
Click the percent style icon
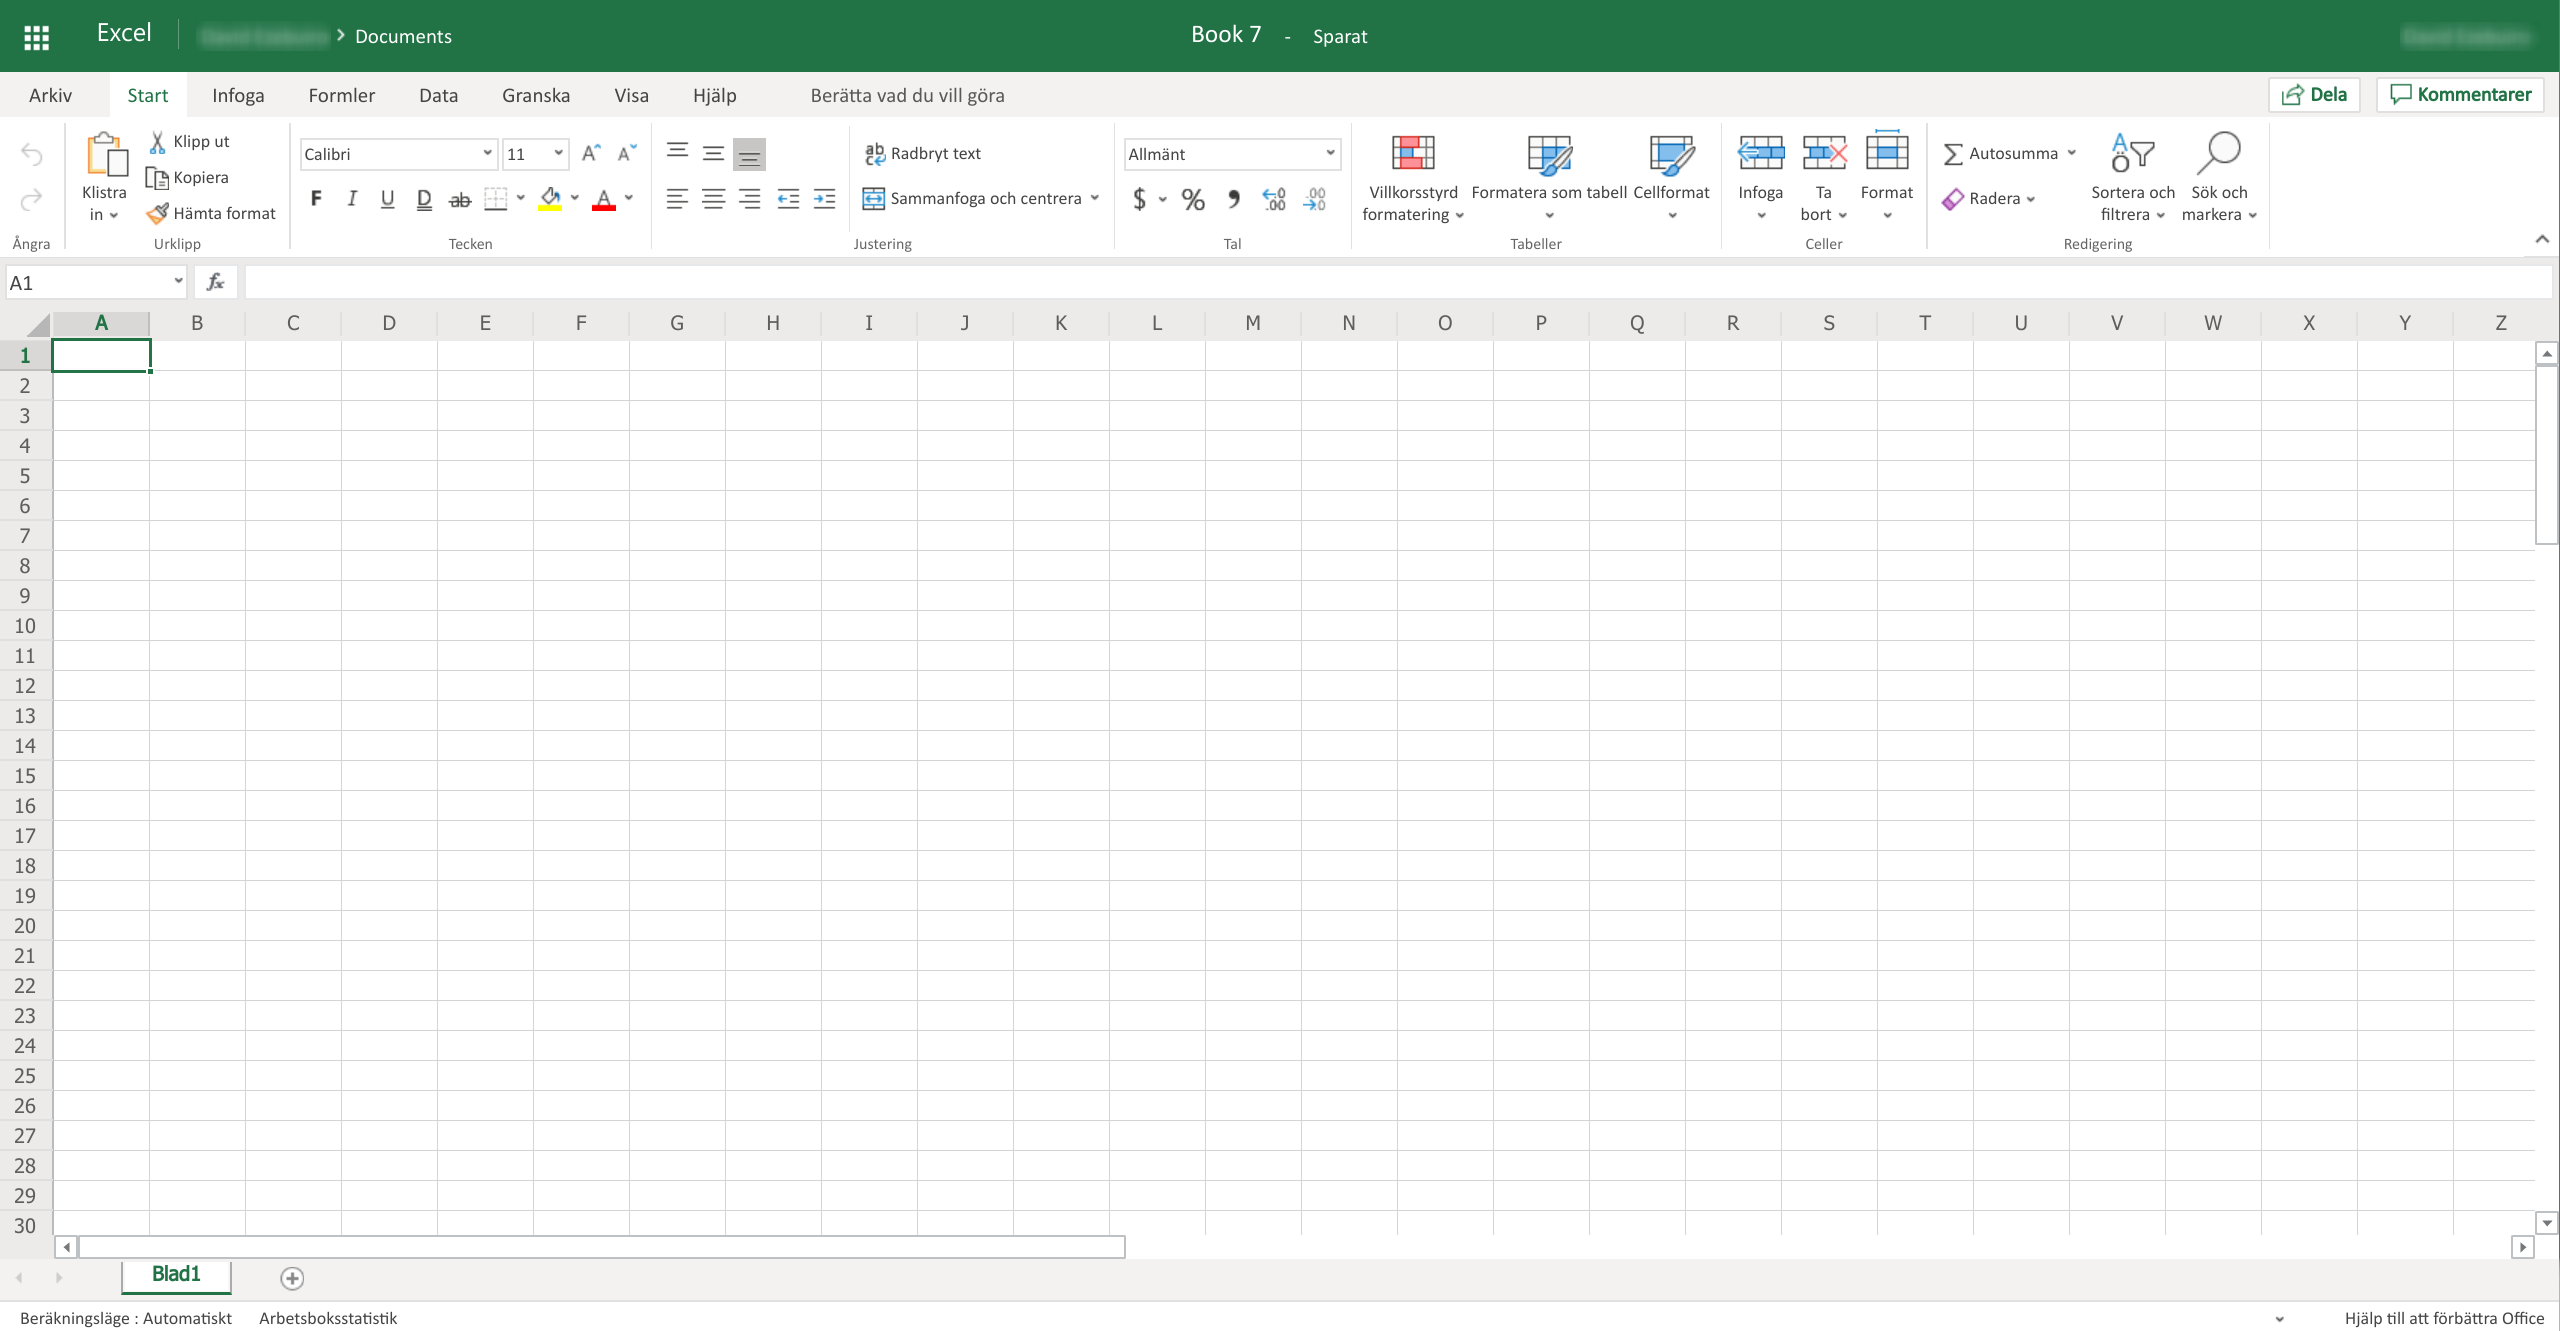pos(1192,199)
